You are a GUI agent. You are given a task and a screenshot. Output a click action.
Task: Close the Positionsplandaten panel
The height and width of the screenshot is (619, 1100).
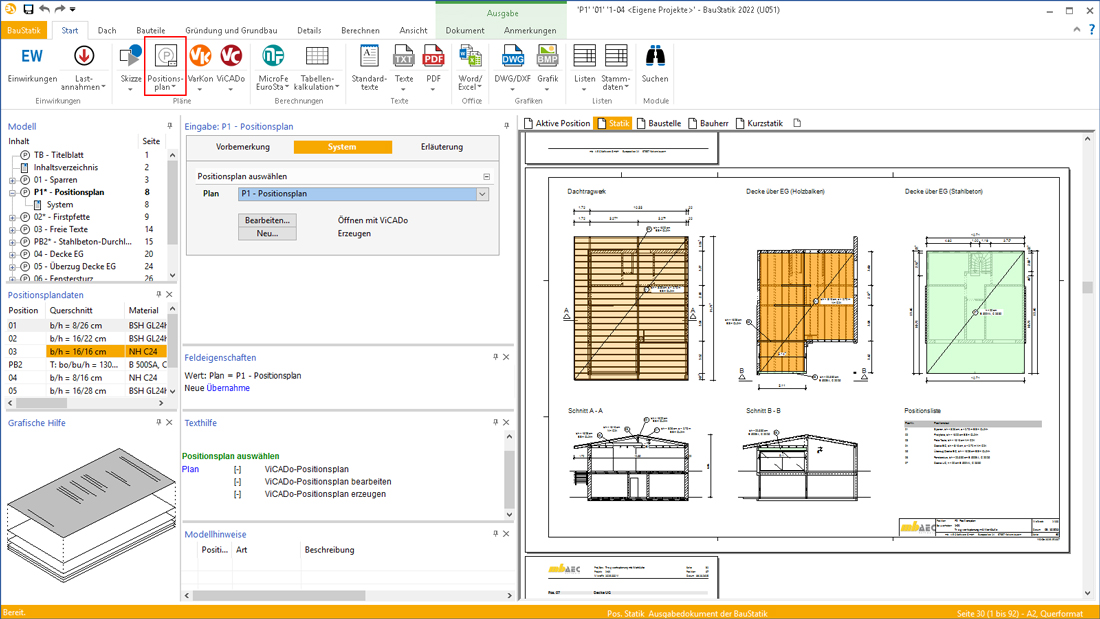[169, 294]
